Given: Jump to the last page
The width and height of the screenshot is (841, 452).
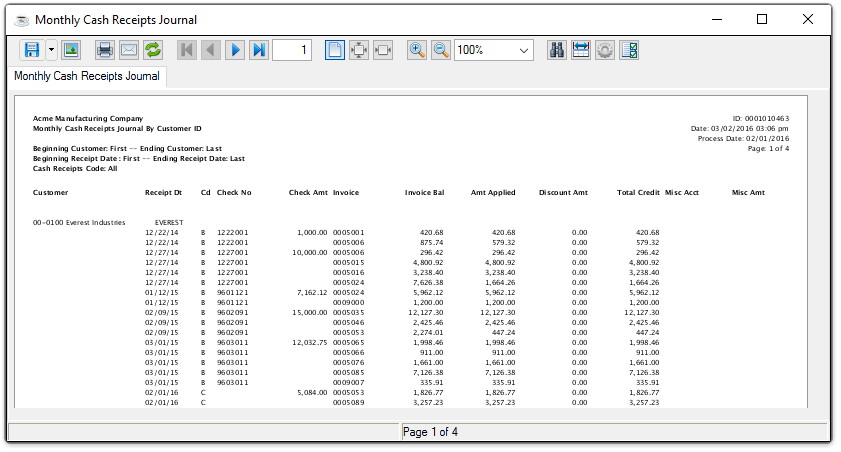Looking at the screenshot, I should pyautogui.click(x=259, y=50).
